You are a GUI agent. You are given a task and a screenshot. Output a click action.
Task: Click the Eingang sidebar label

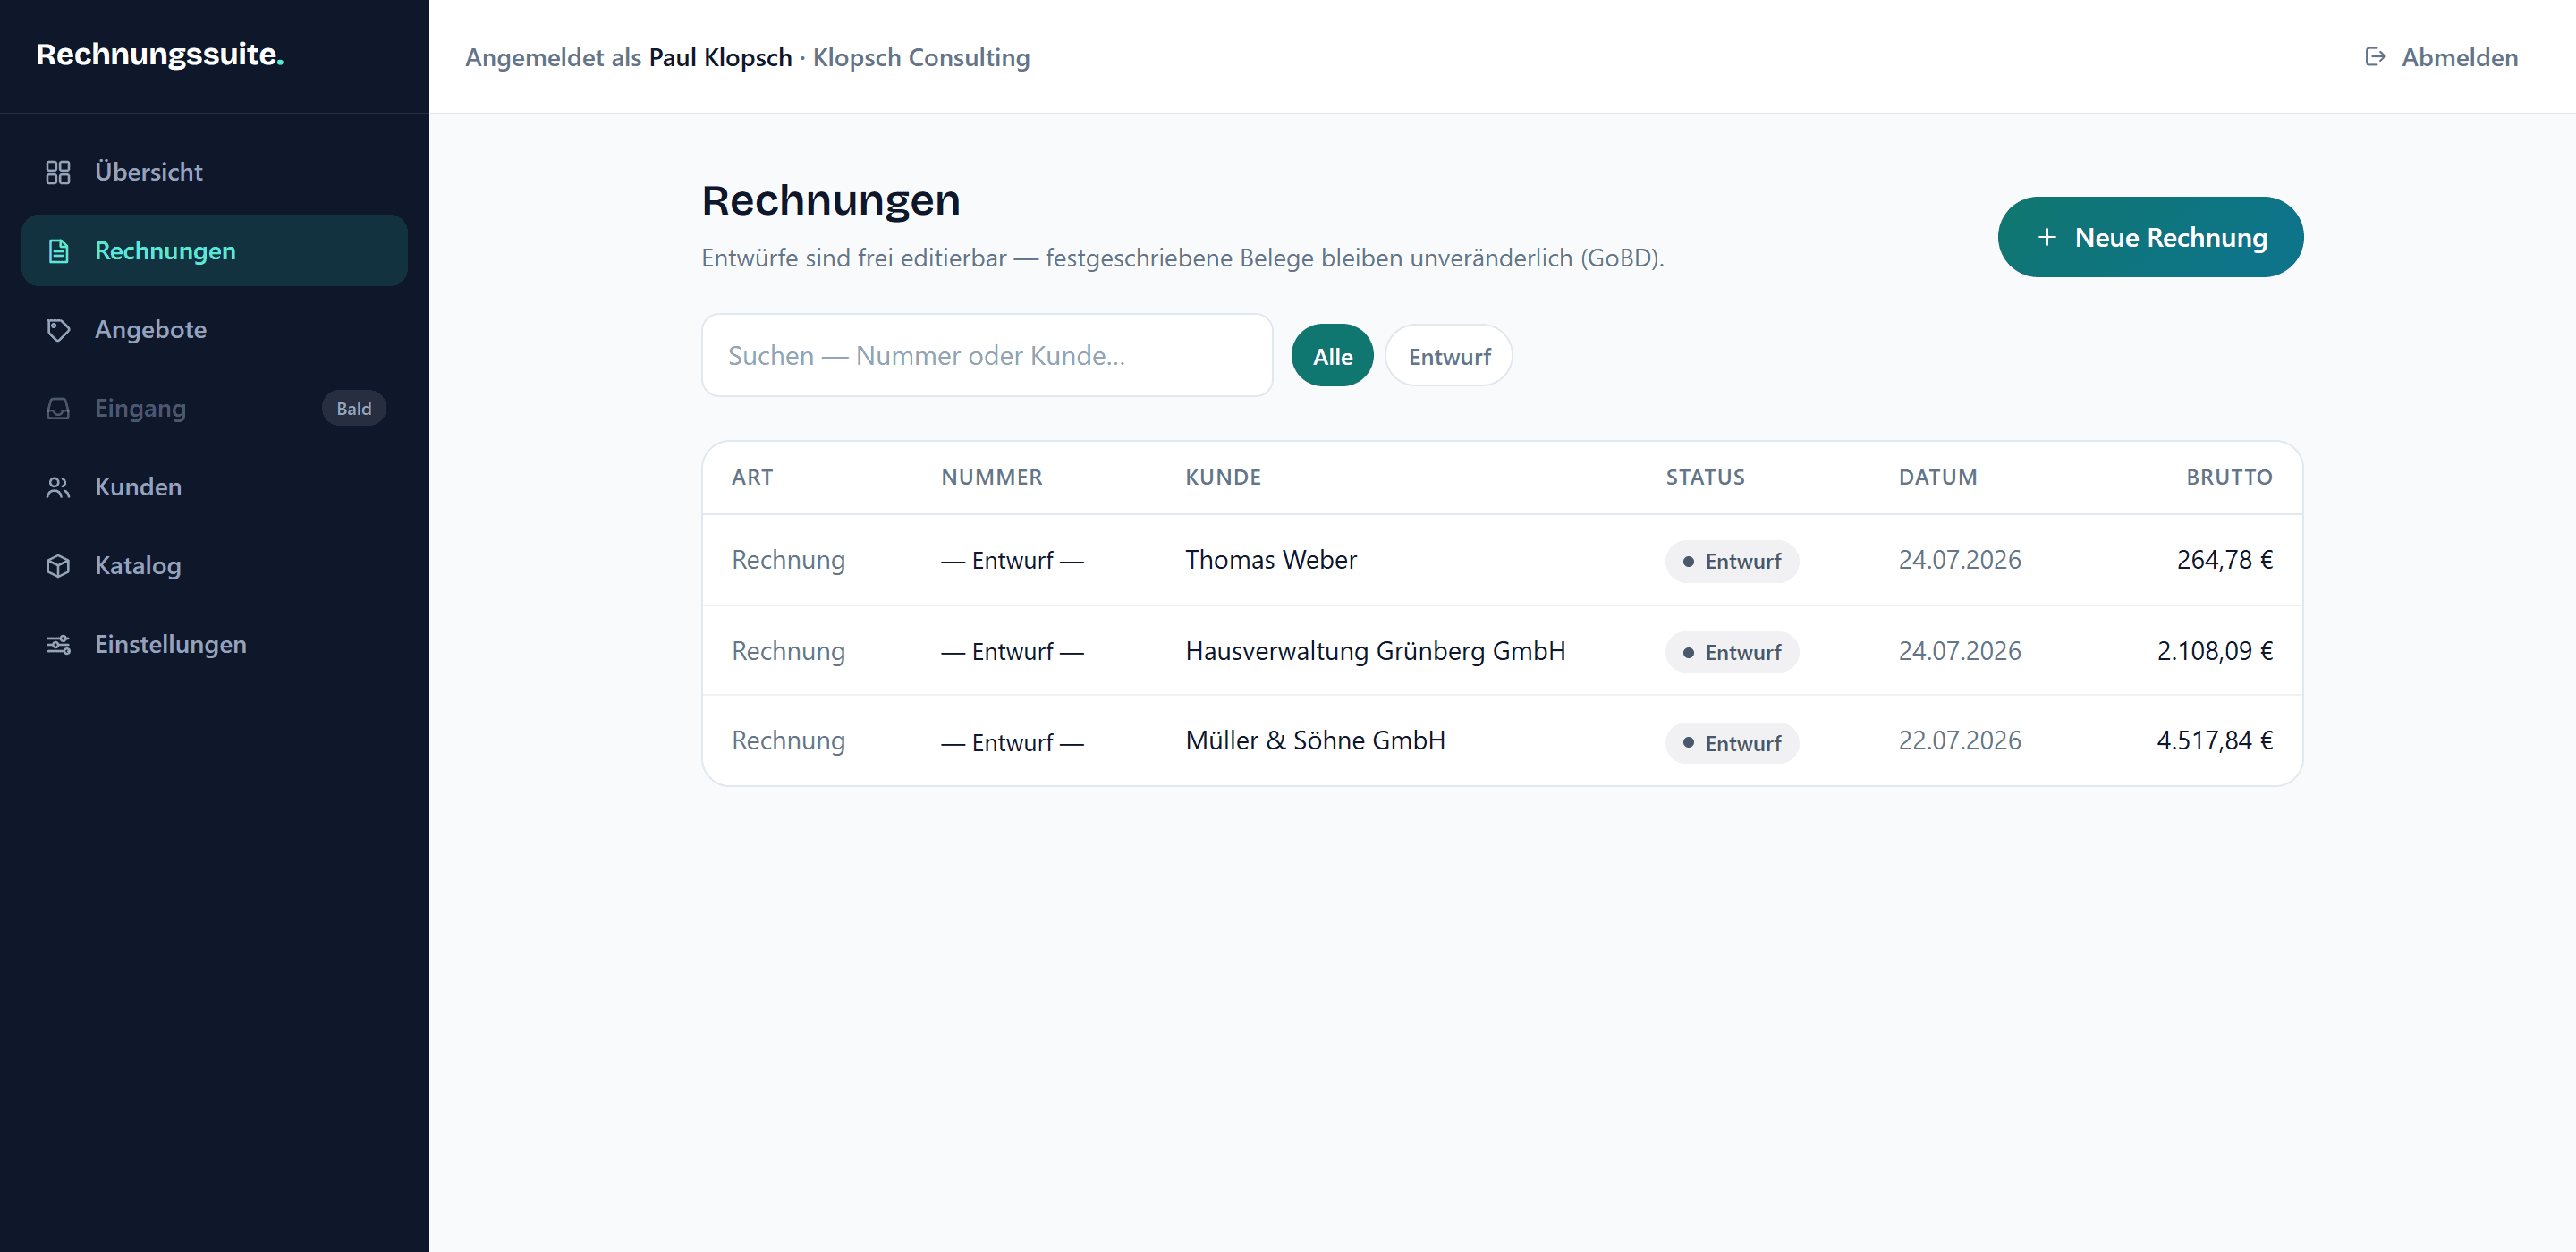pos(140,408)
